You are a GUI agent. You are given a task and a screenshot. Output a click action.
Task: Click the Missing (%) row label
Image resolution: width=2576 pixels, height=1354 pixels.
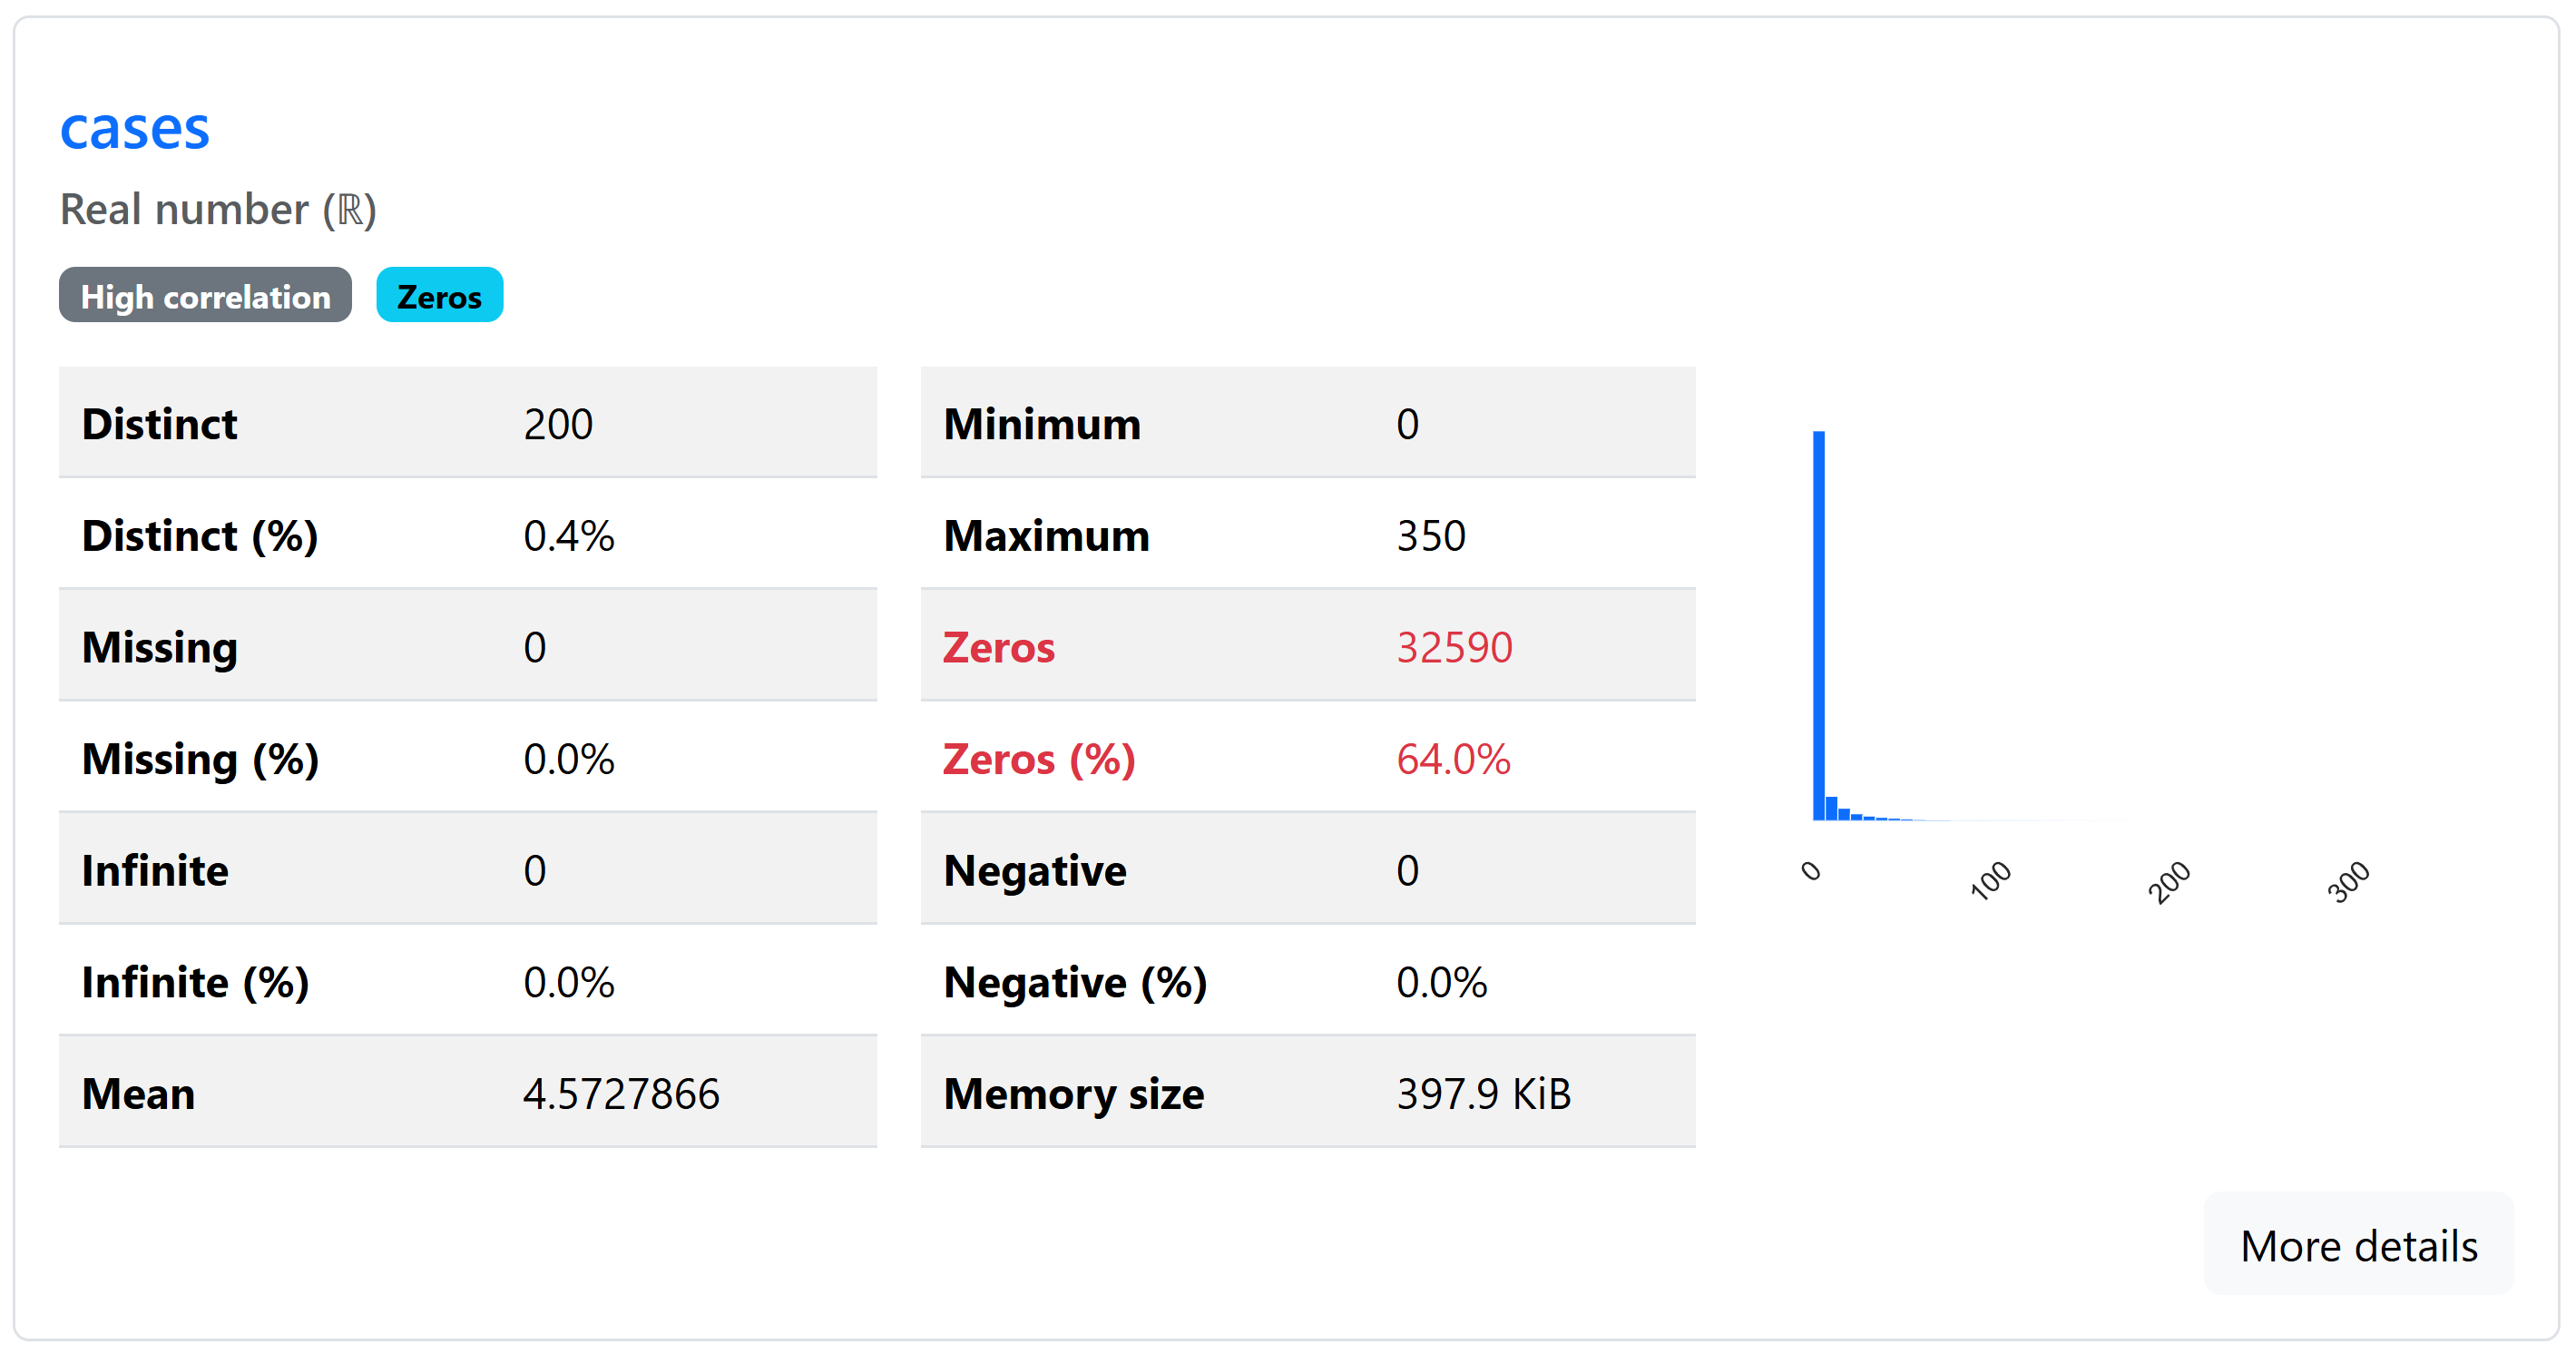click(200, 759)
